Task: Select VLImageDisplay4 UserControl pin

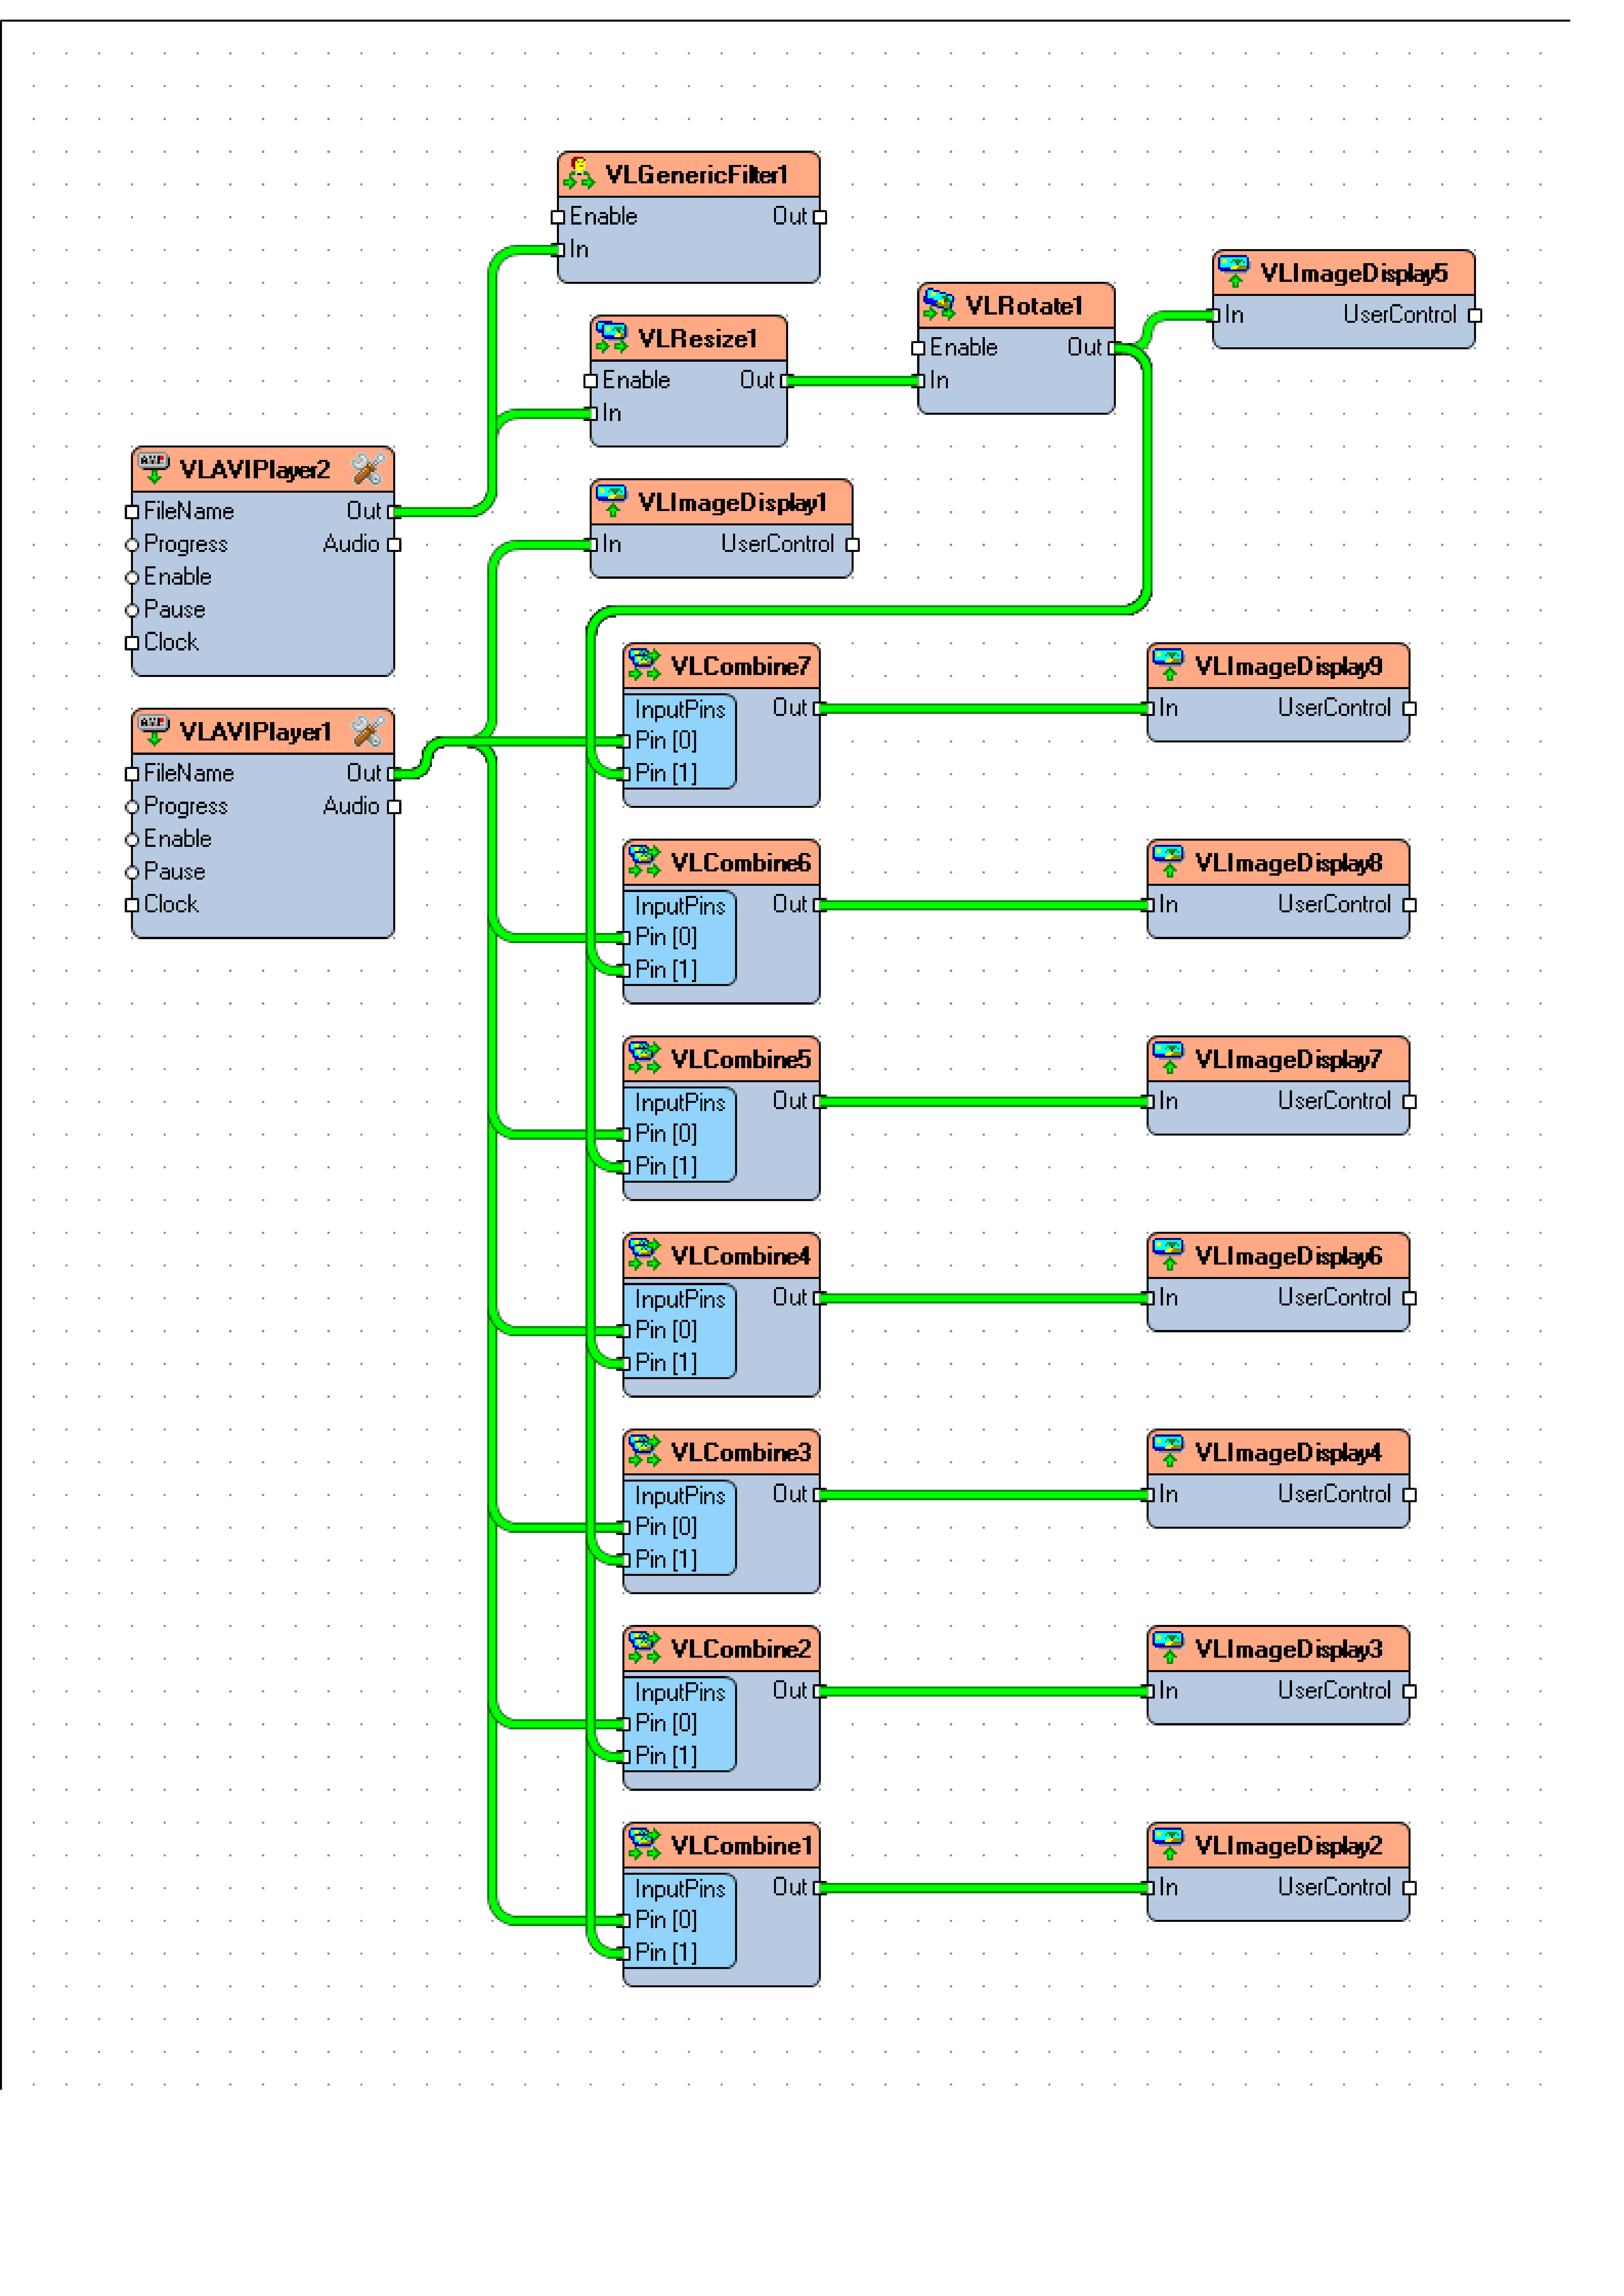Action: coord(1410,1495)
